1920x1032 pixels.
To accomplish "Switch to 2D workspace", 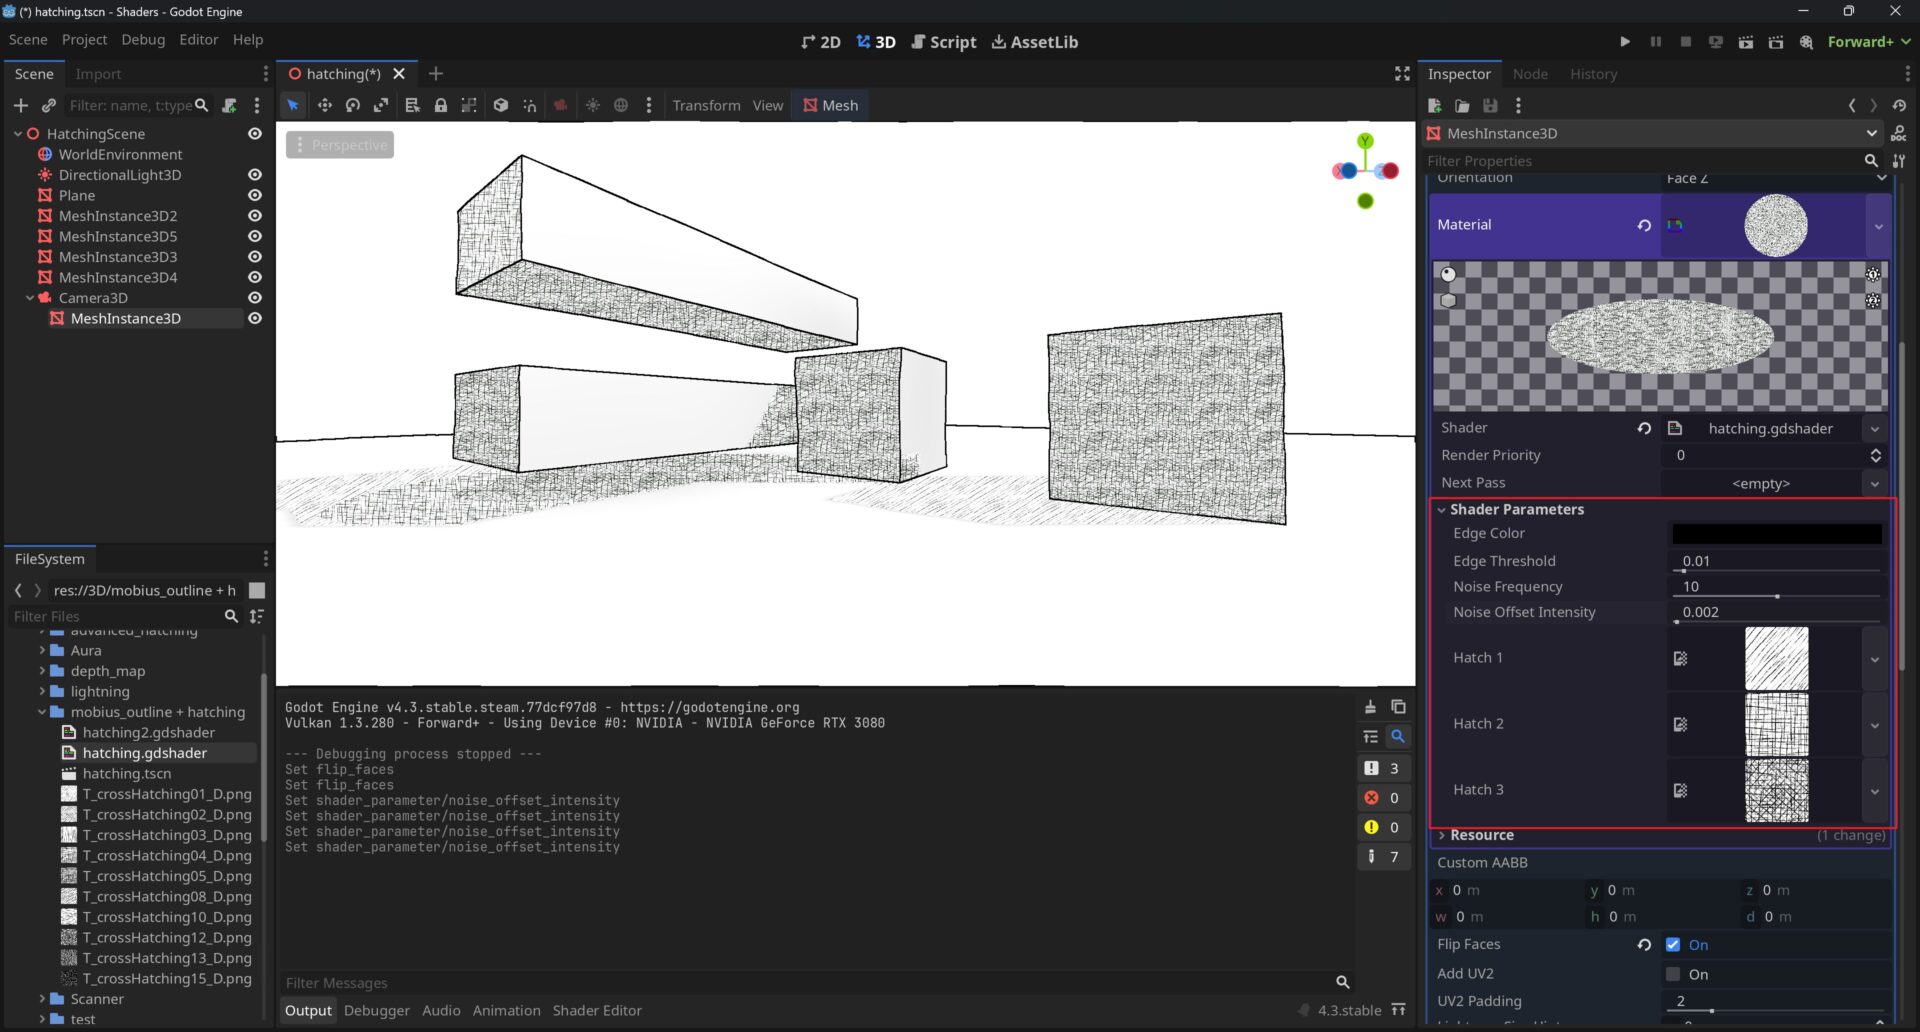I will pos(821,42).
